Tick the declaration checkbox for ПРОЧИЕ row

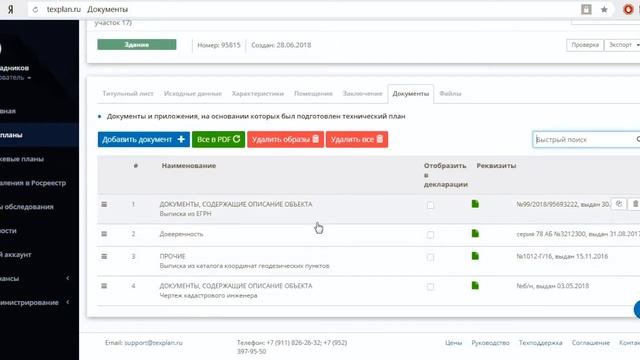click(x=430, y=257)
